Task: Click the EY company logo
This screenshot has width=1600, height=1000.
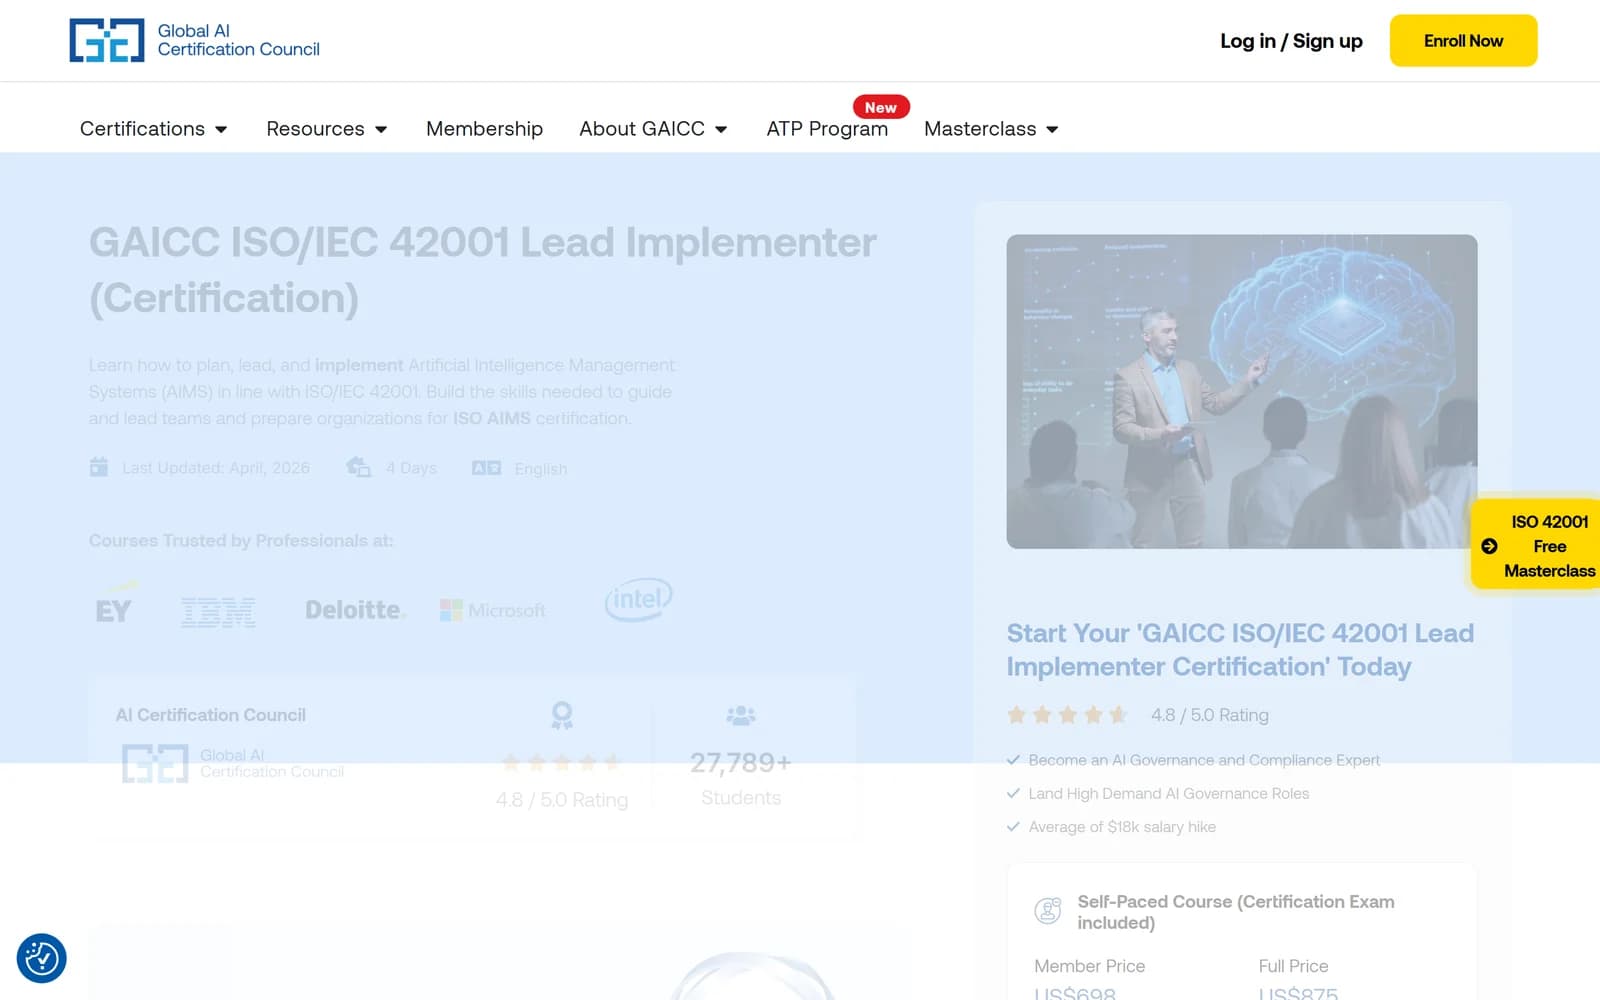Action: [115, 604]
